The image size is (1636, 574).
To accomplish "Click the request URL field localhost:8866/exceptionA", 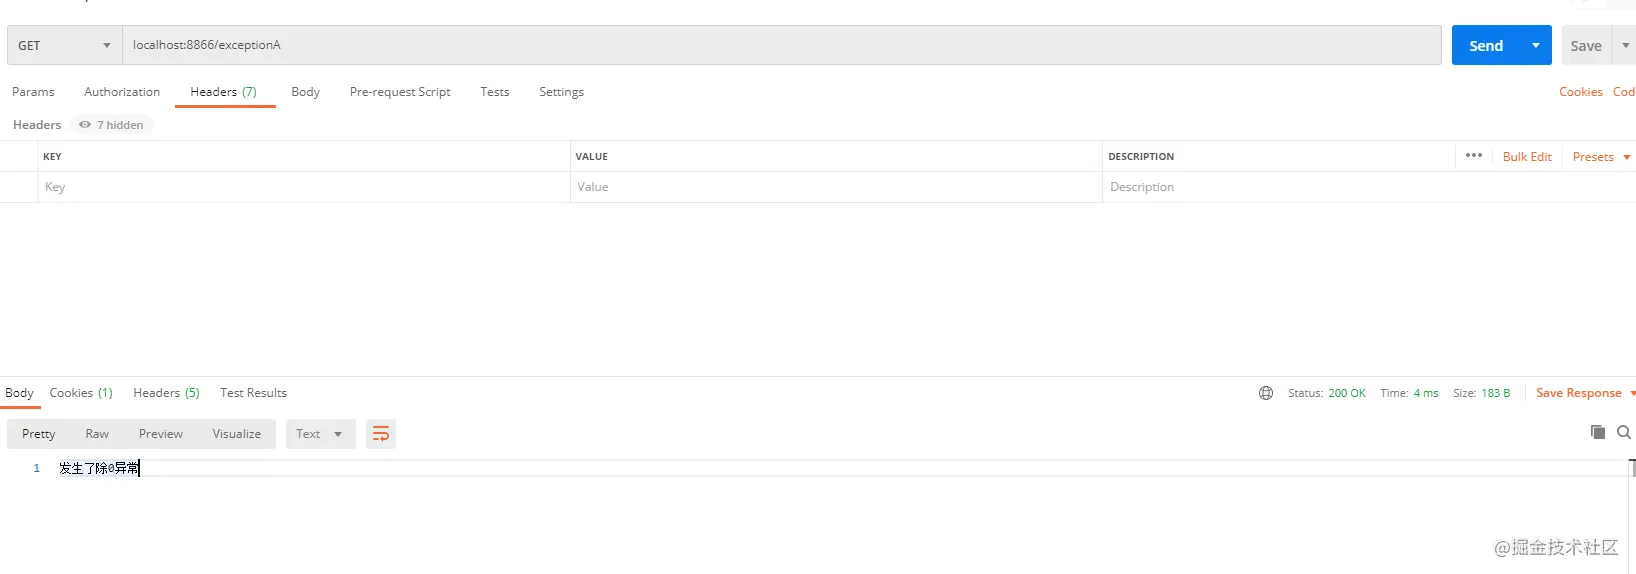I will tap(782, 45).
